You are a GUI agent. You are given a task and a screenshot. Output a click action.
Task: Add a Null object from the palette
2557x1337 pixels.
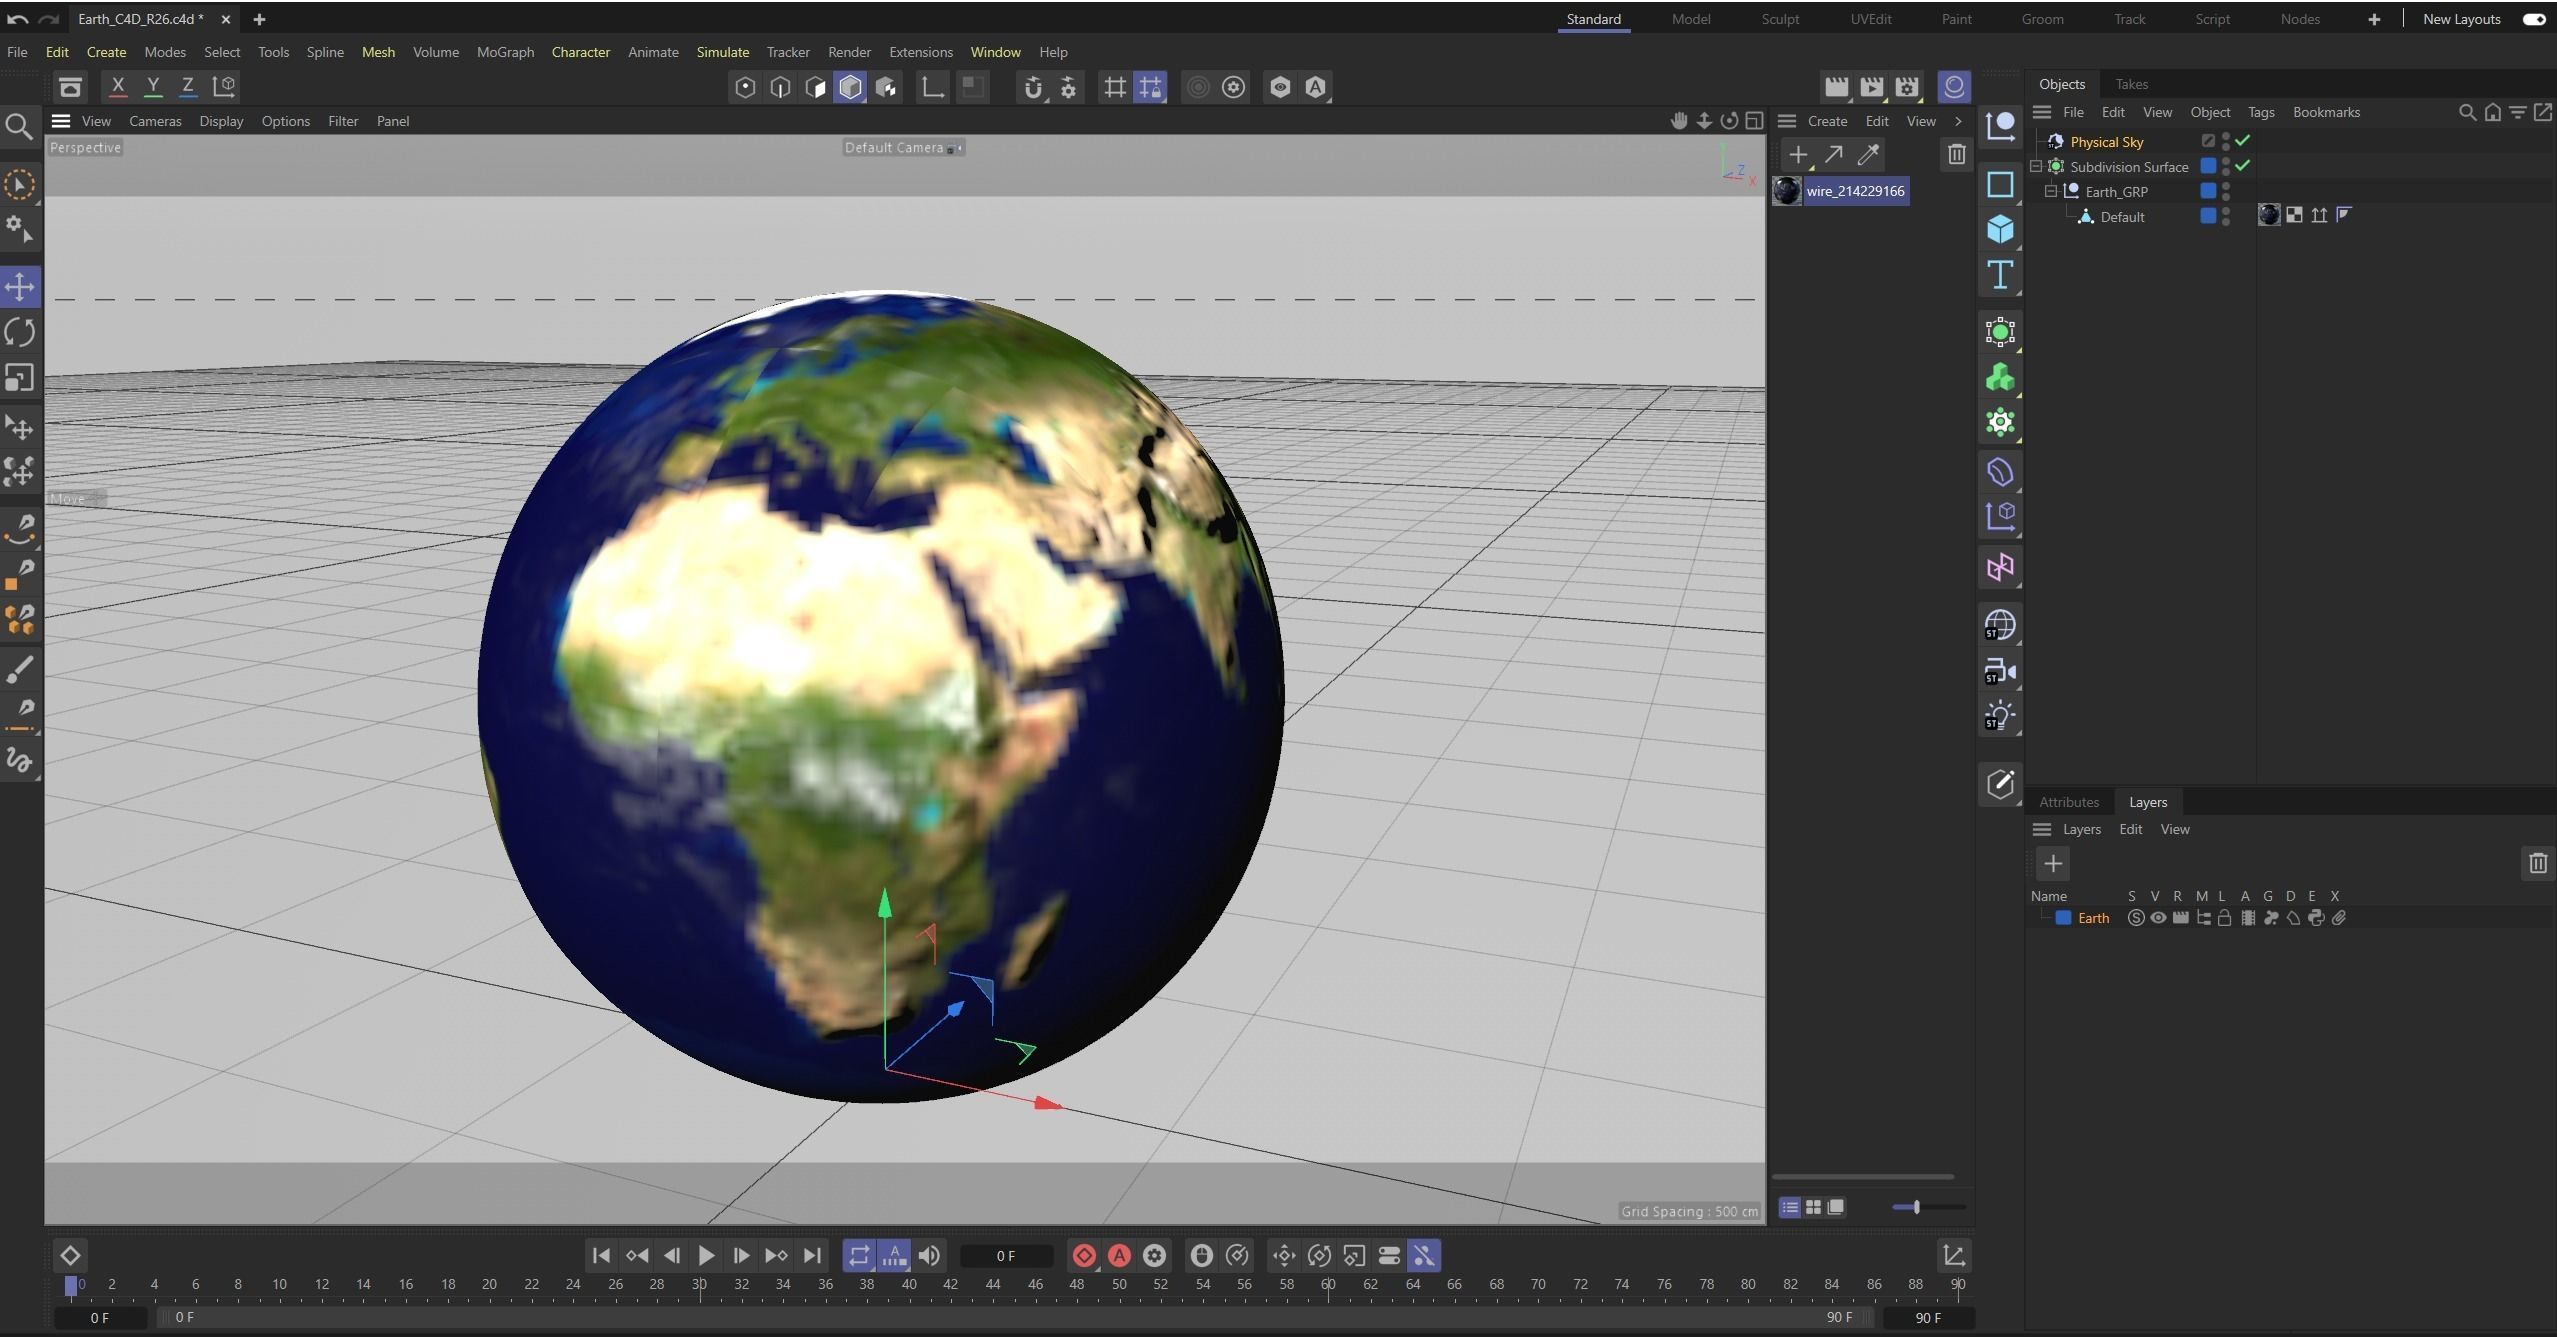pyautogui.click(x=2000, y=126)
